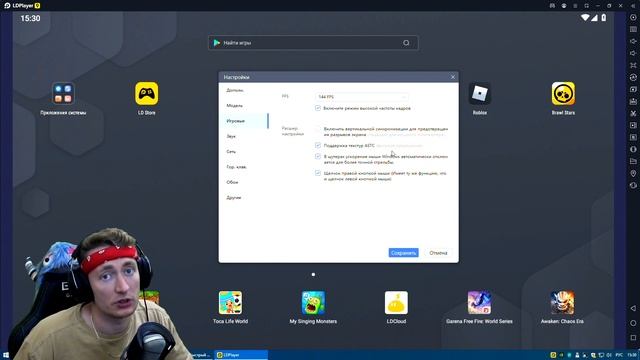This screenshot has height=360, width=640.
Task: Open keyboard mapping tool in right sidebar
Action: coord(633,29)
